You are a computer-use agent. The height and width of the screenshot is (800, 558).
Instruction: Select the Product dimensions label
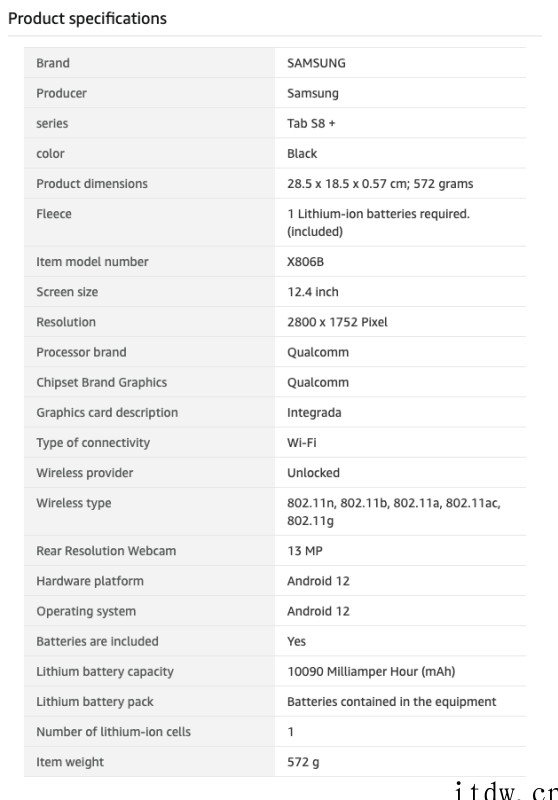point(92,184)
